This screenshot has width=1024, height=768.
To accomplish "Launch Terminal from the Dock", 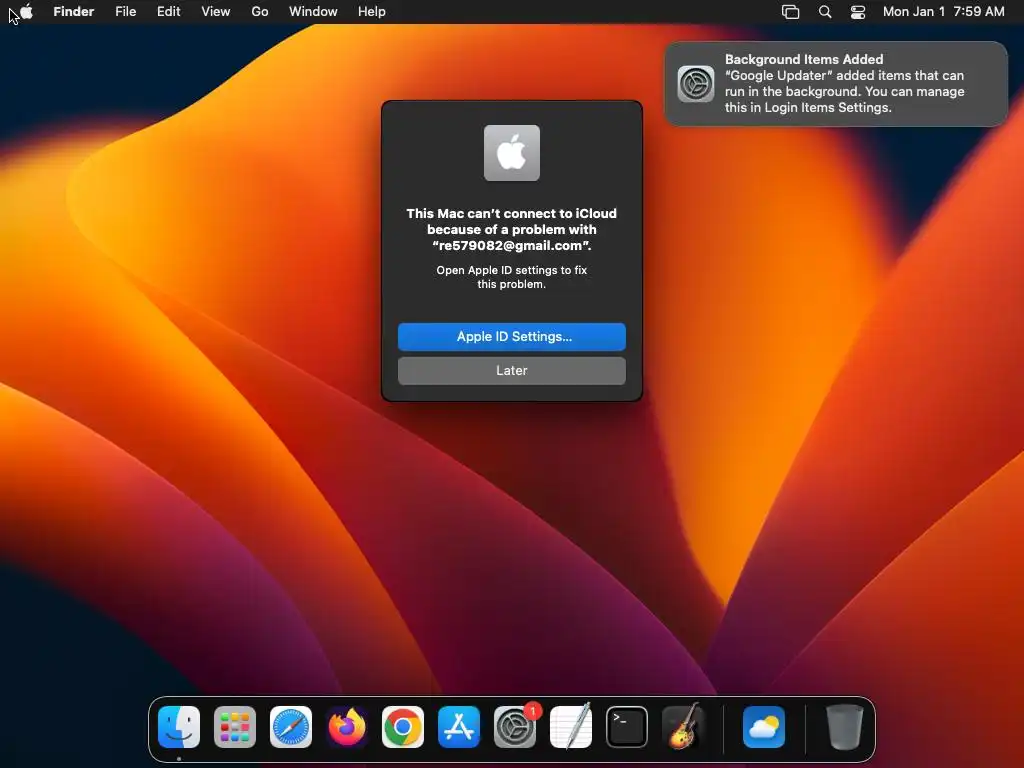I will [x=627, y=727].
